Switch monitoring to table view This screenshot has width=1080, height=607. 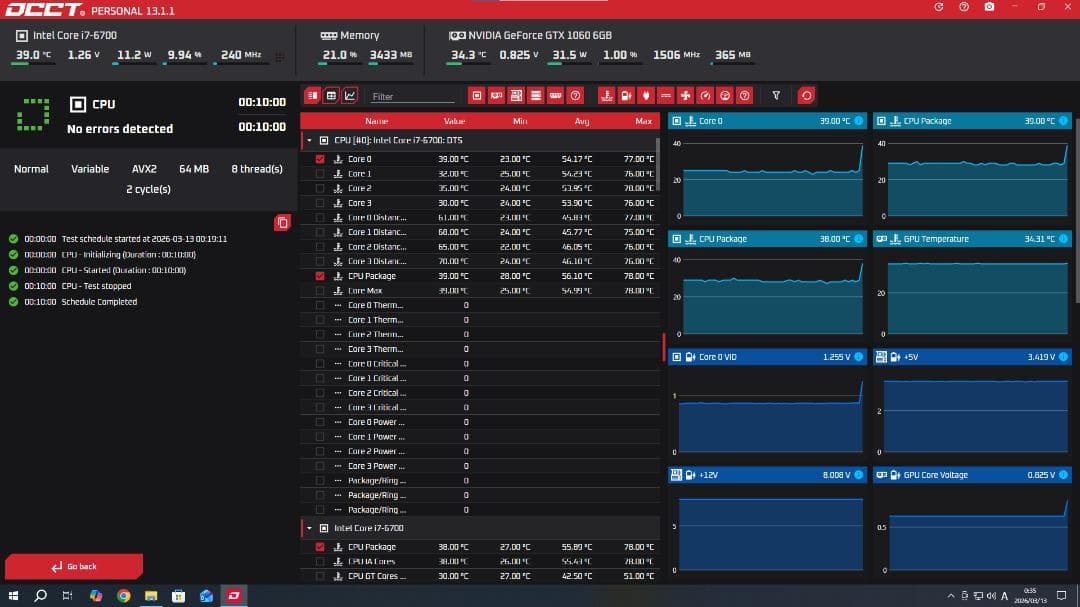(x=331, y=96)
